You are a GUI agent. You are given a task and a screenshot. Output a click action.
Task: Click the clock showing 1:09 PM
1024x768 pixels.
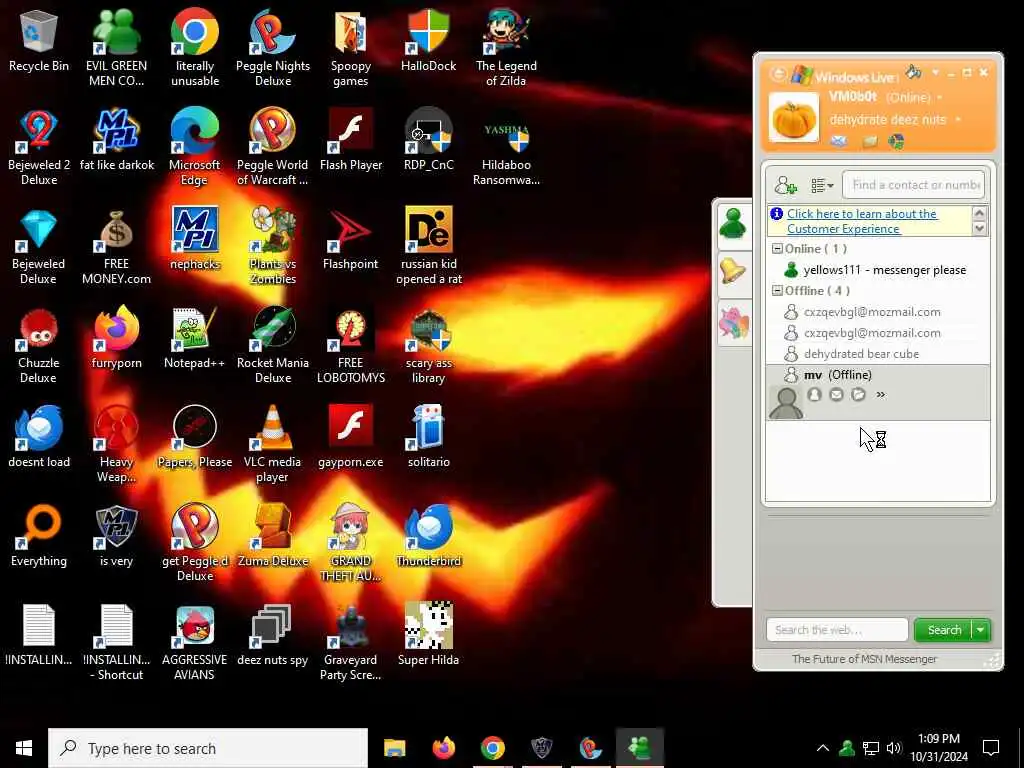pos(939,748)
